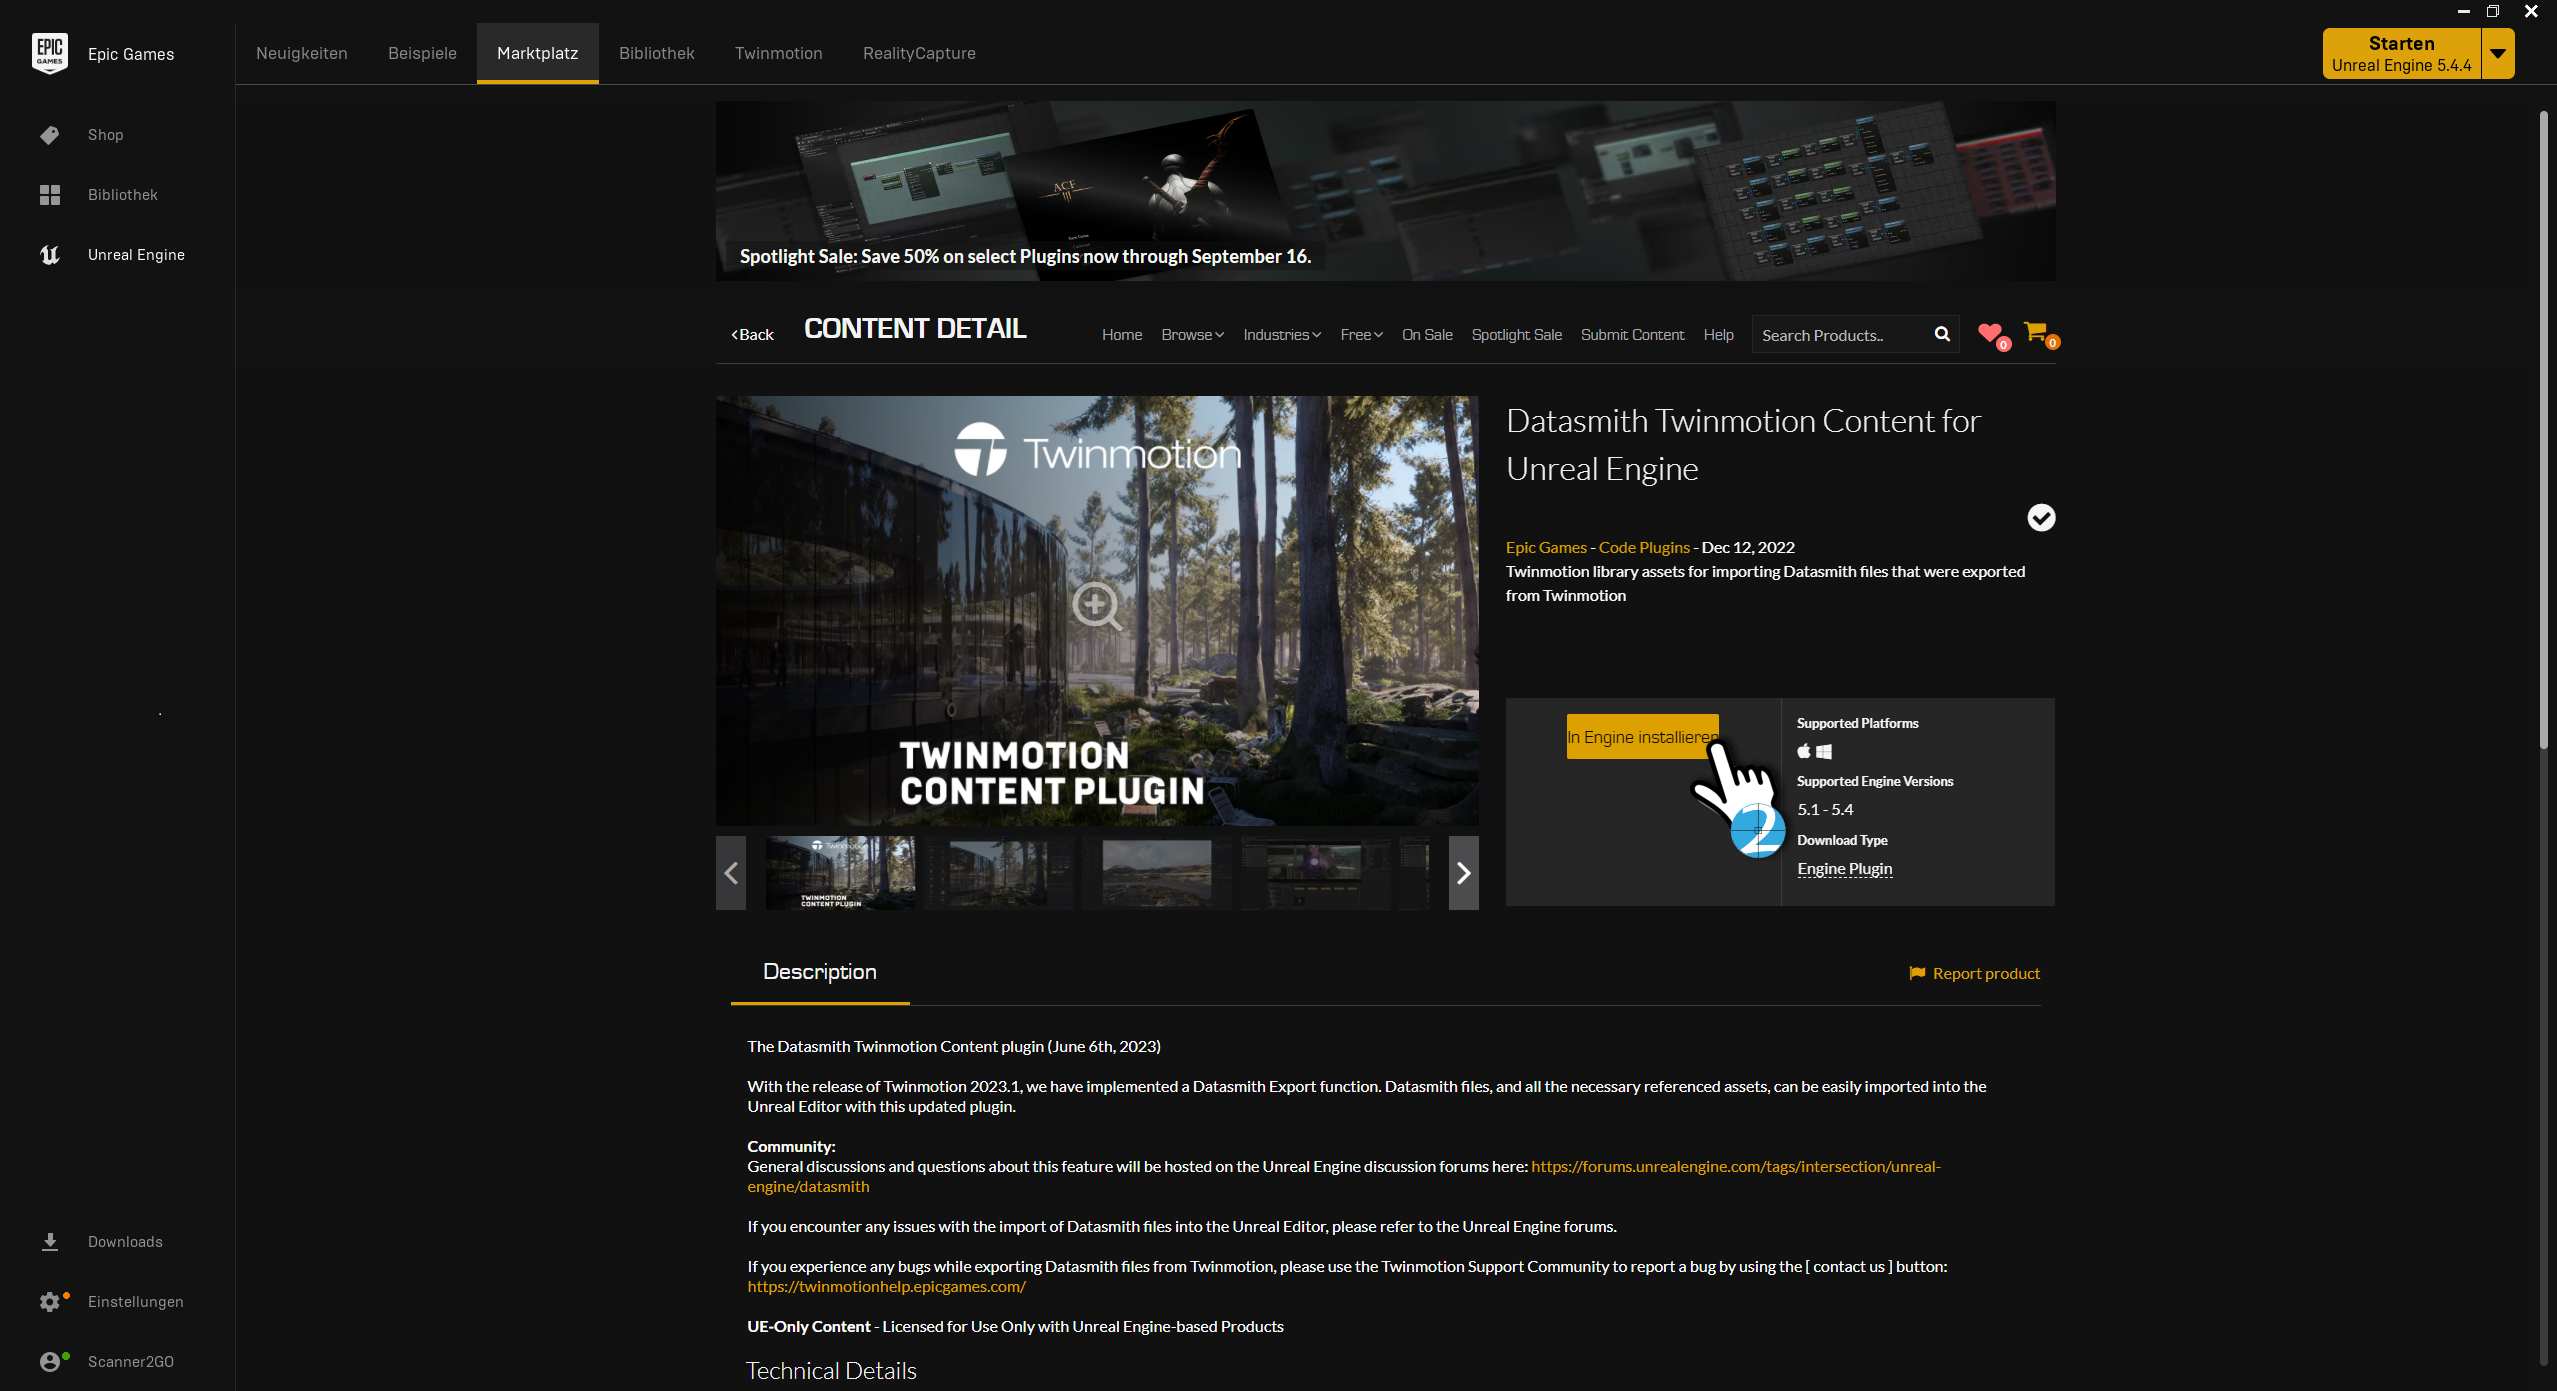Click the Apple platform icon
2557x1391 pixels.
1804,751
